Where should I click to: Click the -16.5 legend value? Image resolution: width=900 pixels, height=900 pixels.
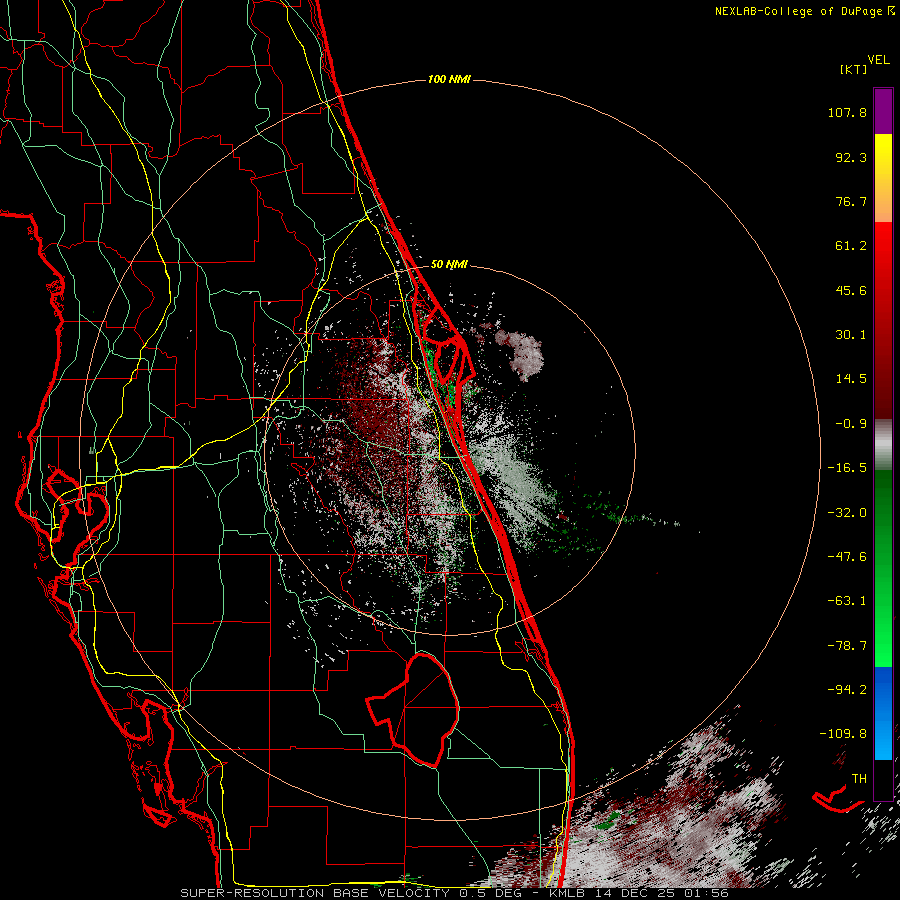847,468
